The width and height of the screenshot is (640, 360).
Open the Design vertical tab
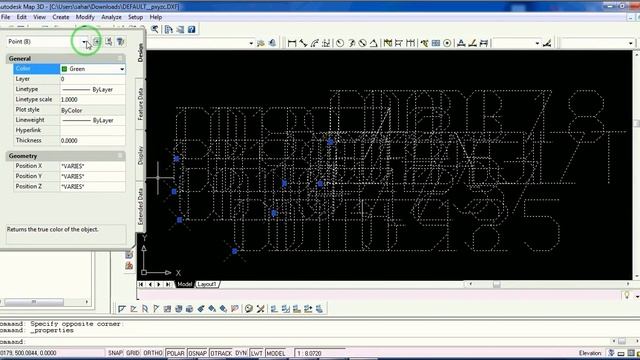coord(140,53)
